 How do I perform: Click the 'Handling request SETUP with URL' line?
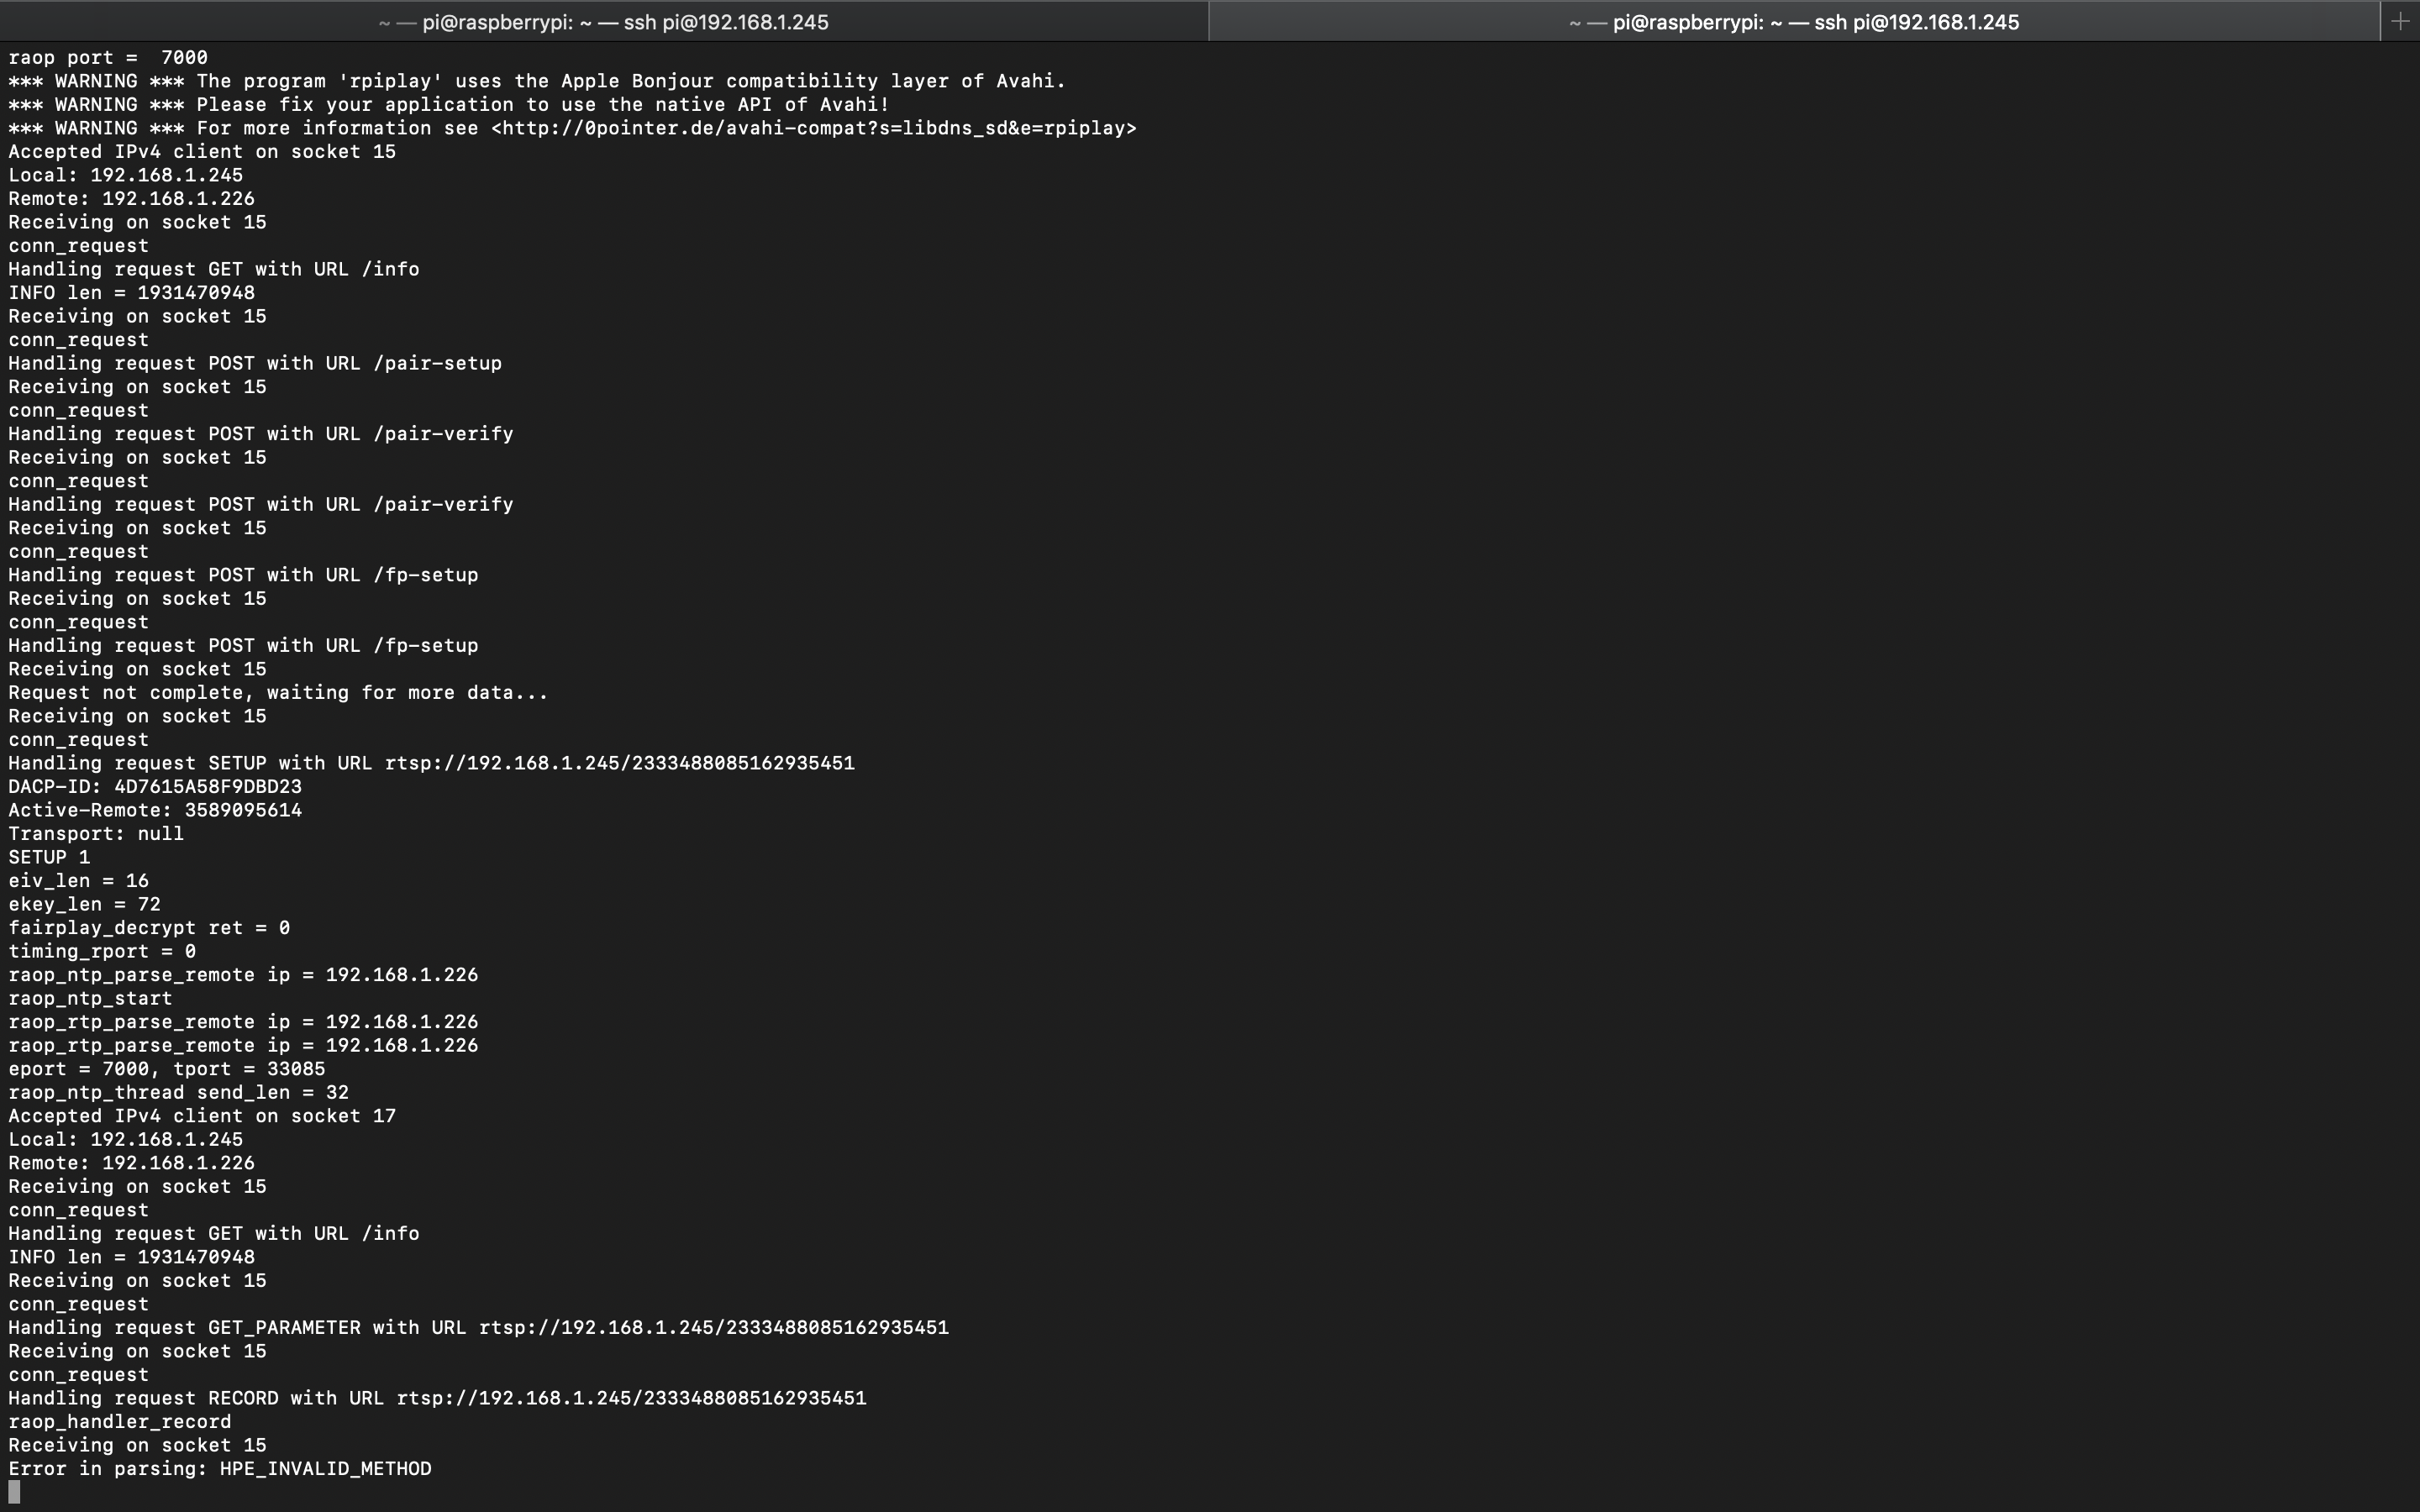click(431, 763)
